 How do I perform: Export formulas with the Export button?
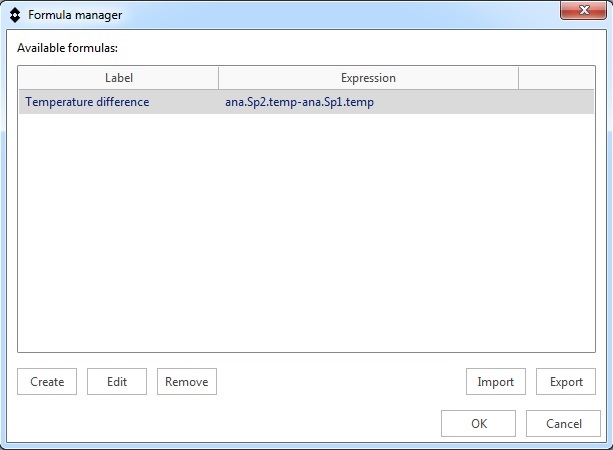[x=566, y=382]
